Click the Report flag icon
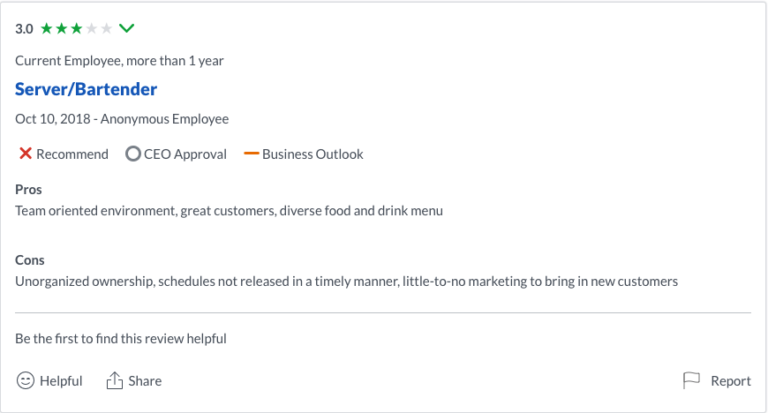The height and width of the screenshot is (413, 768). [x=691, y=381]
